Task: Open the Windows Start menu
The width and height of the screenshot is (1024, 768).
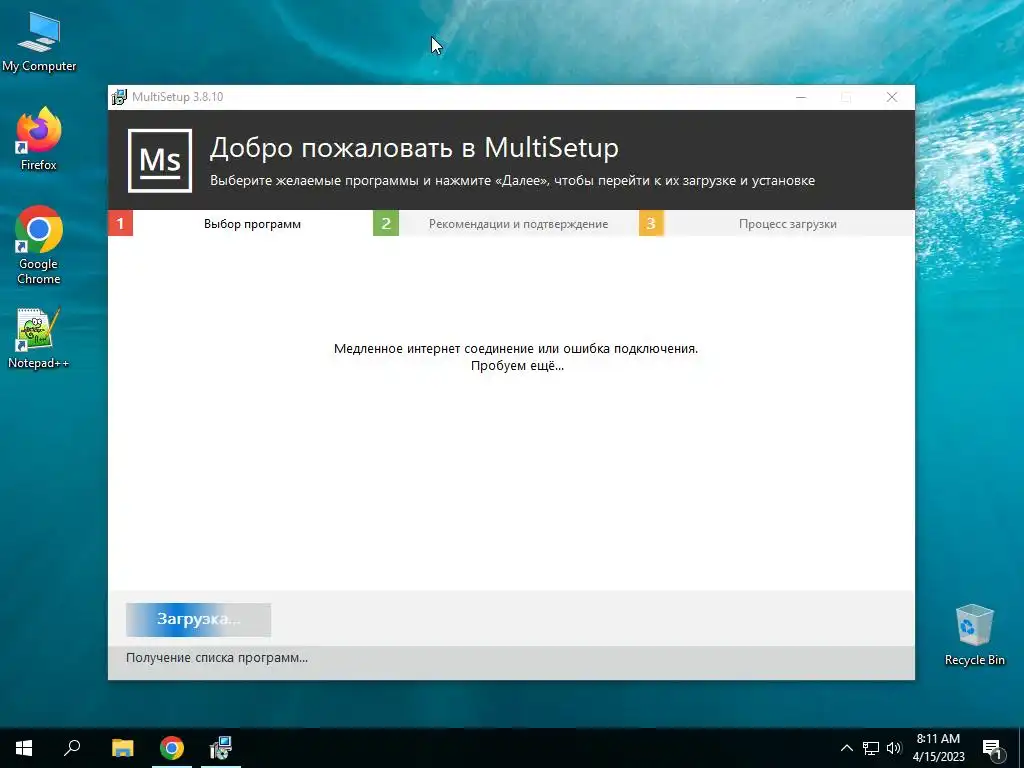Action: click(x=24, y=748)
